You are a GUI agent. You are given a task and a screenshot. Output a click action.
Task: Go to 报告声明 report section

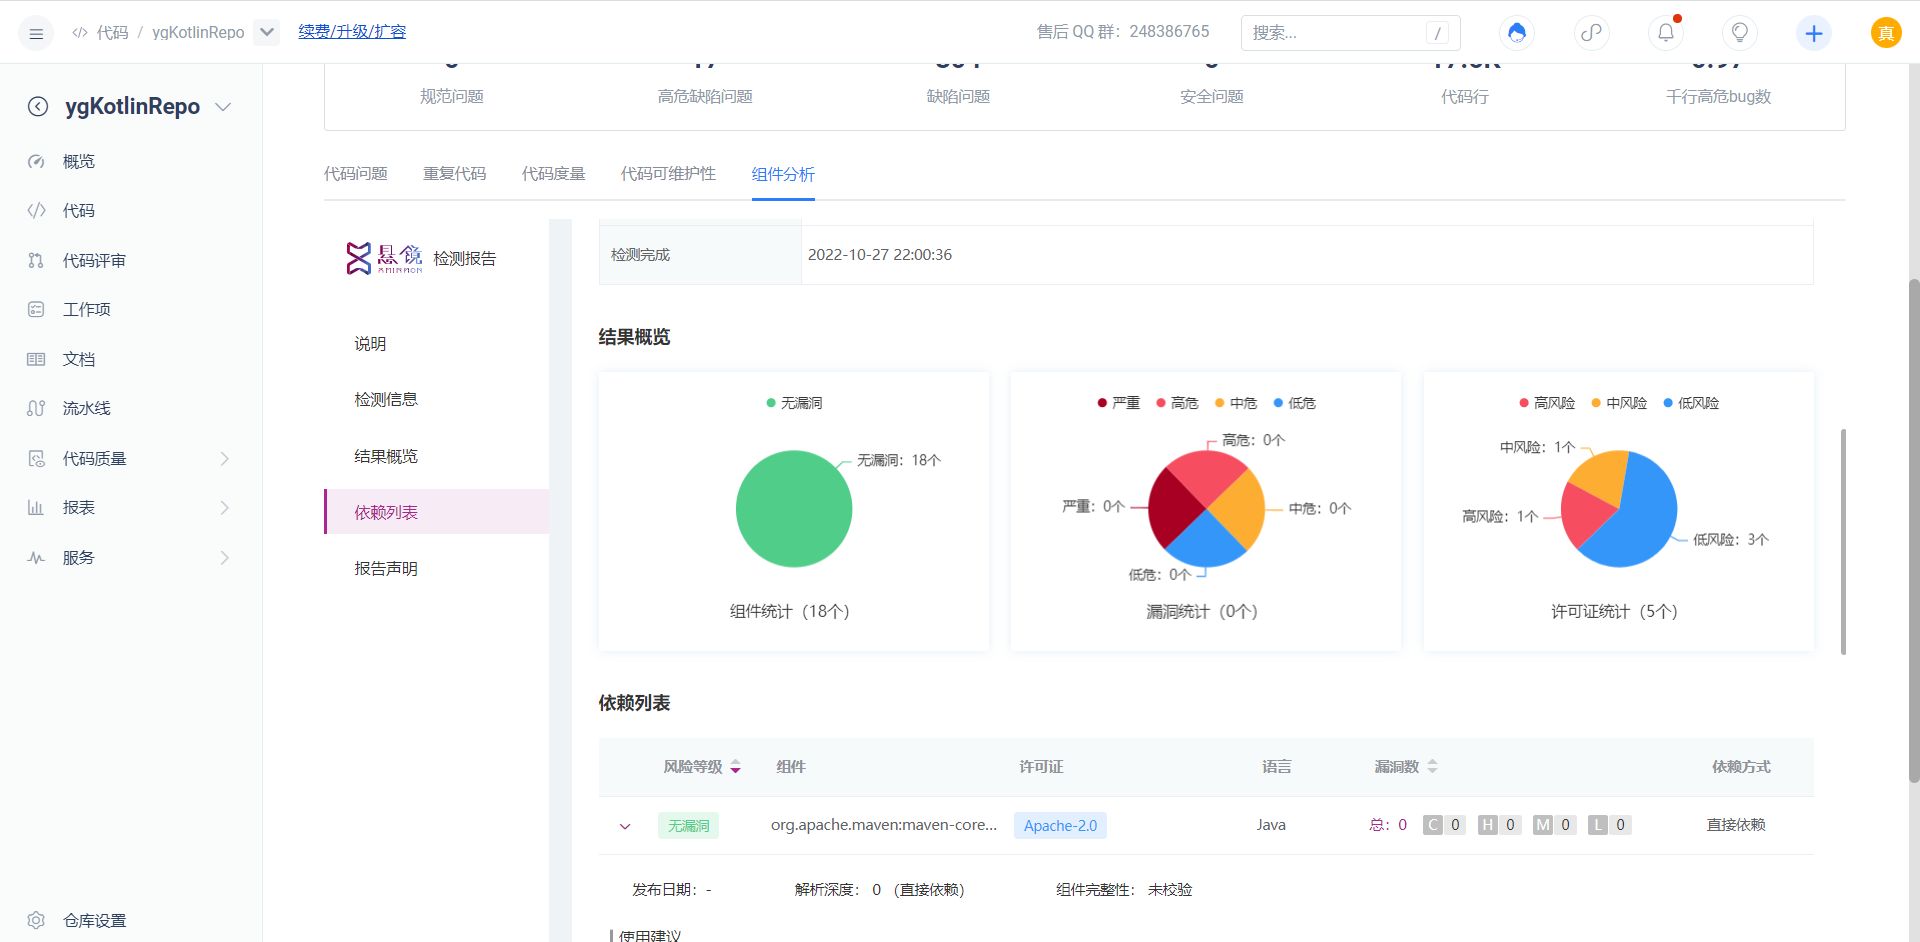(386, 569)
